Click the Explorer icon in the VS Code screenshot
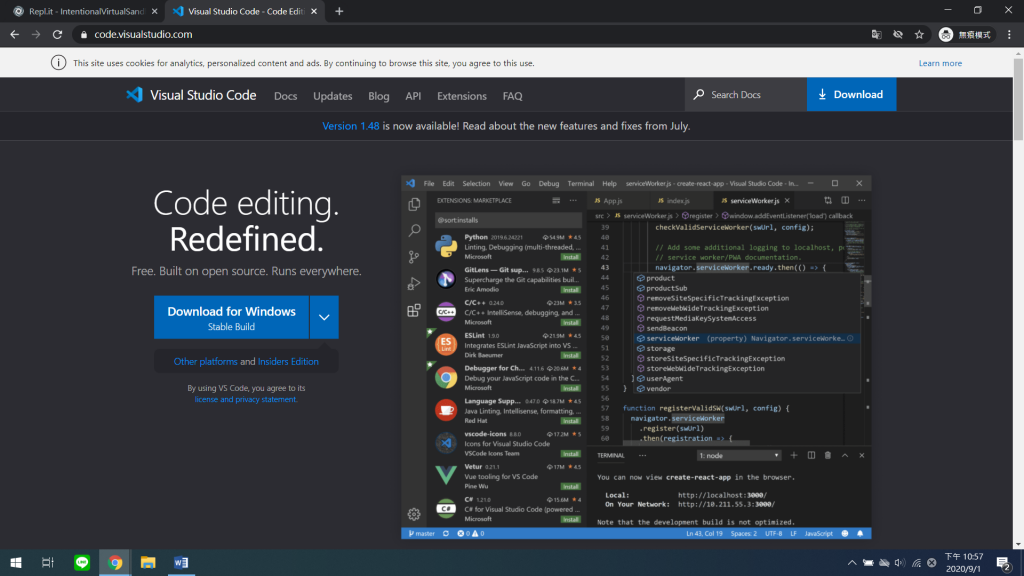This screenshot has width=1024, height=576. 414,204
